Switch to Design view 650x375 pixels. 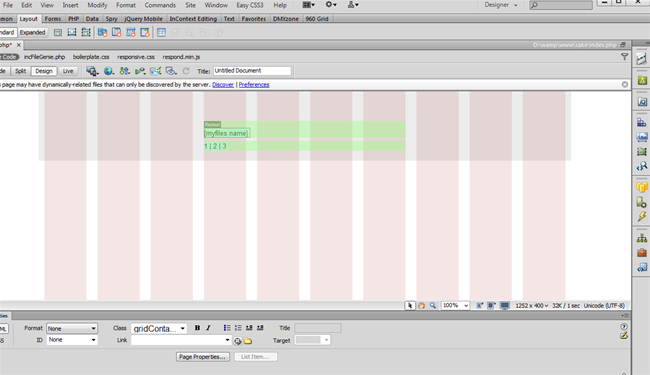pyautogui.click(x=44, y=71)
